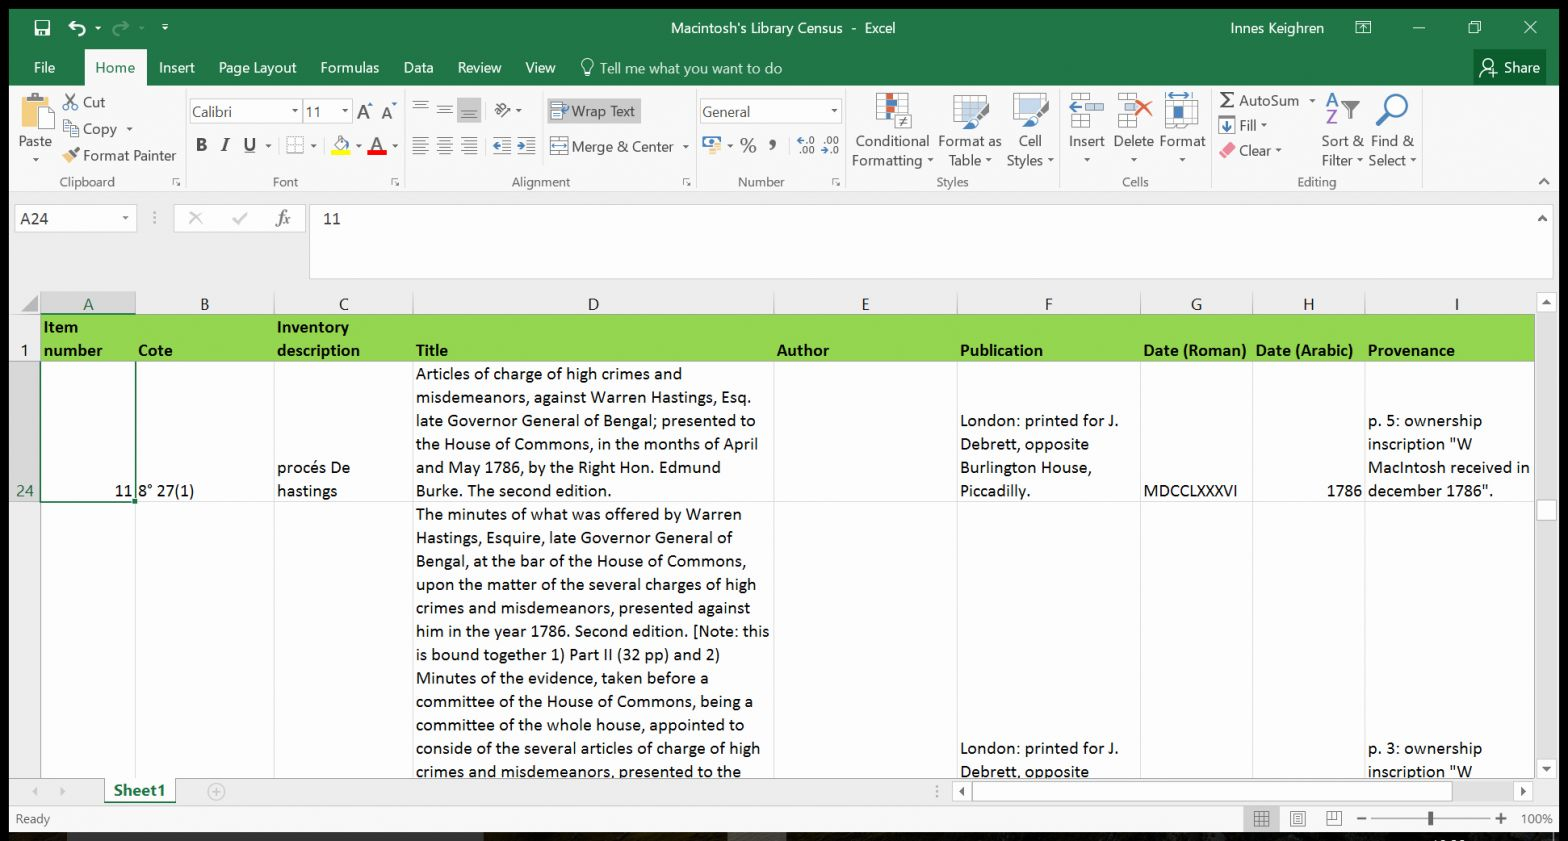Open the Page Layout ribbon tab

click(x=257, y=68)
